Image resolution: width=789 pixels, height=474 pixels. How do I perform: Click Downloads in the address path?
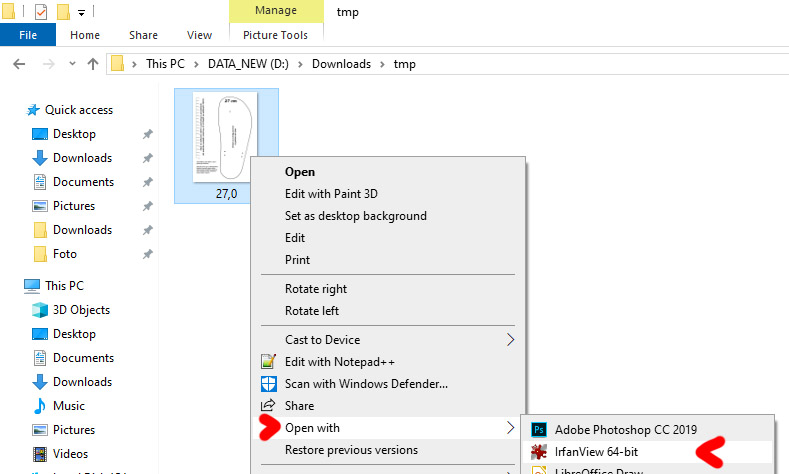coord(341,64)
